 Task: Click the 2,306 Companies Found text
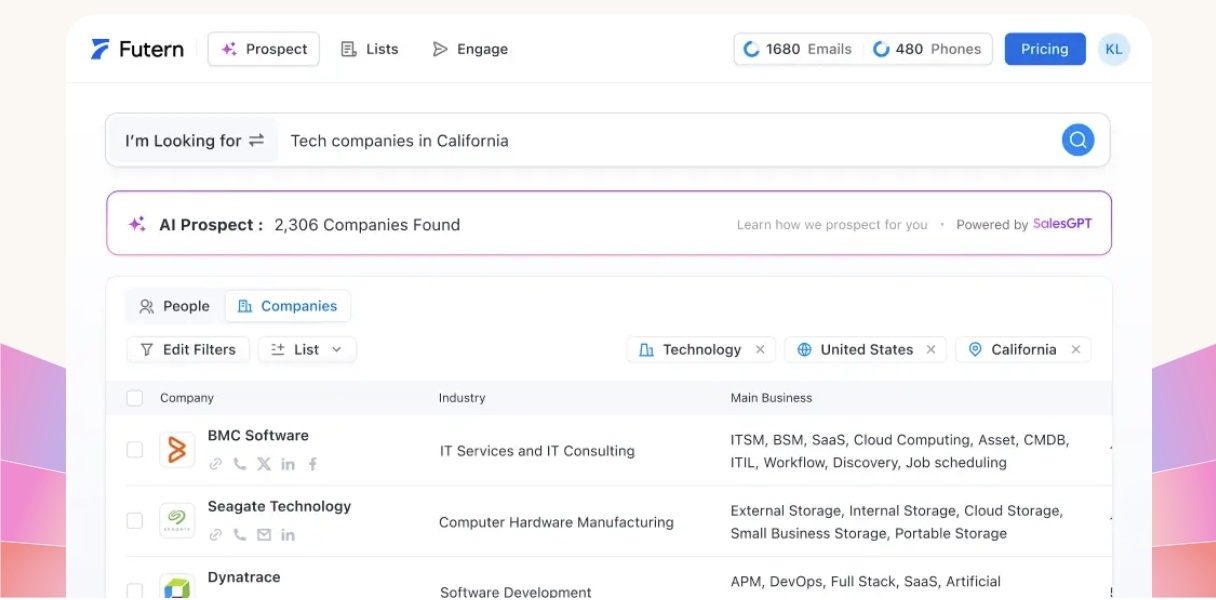point(367,225)
